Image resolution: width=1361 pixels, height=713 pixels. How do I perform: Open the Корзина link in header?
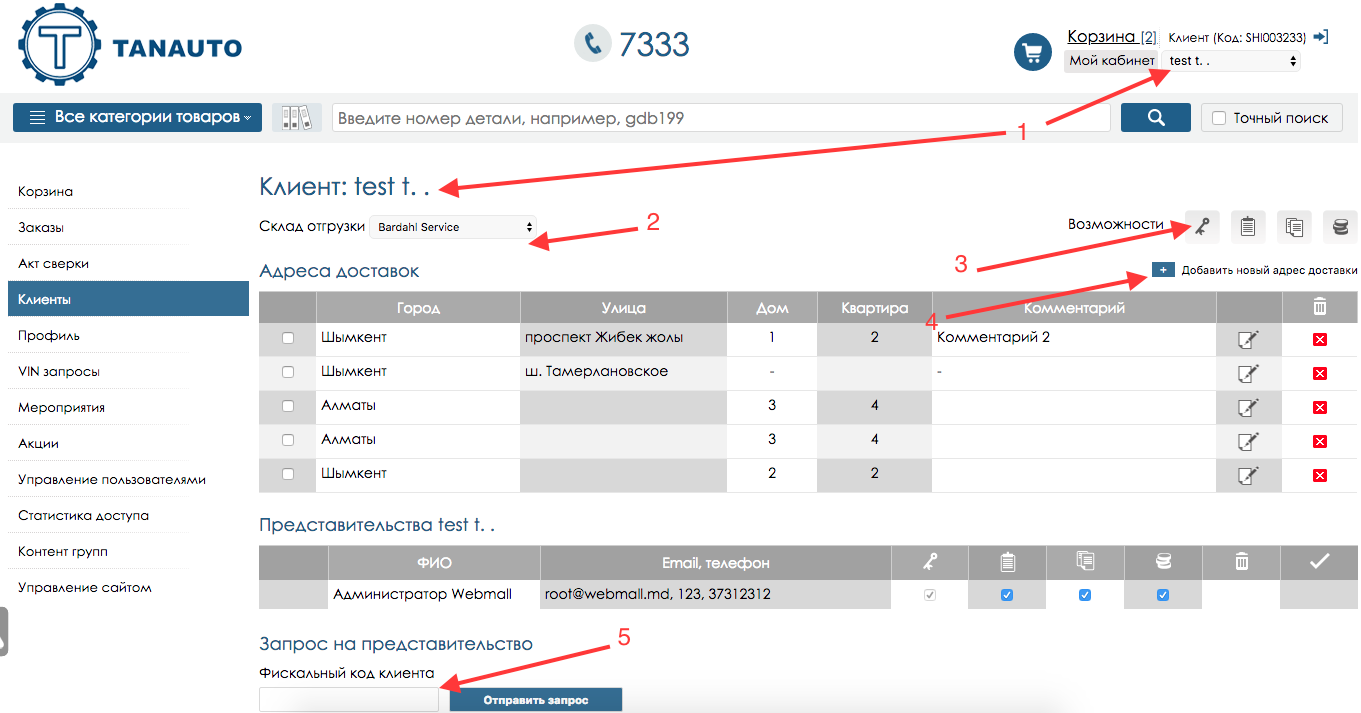1102,37
